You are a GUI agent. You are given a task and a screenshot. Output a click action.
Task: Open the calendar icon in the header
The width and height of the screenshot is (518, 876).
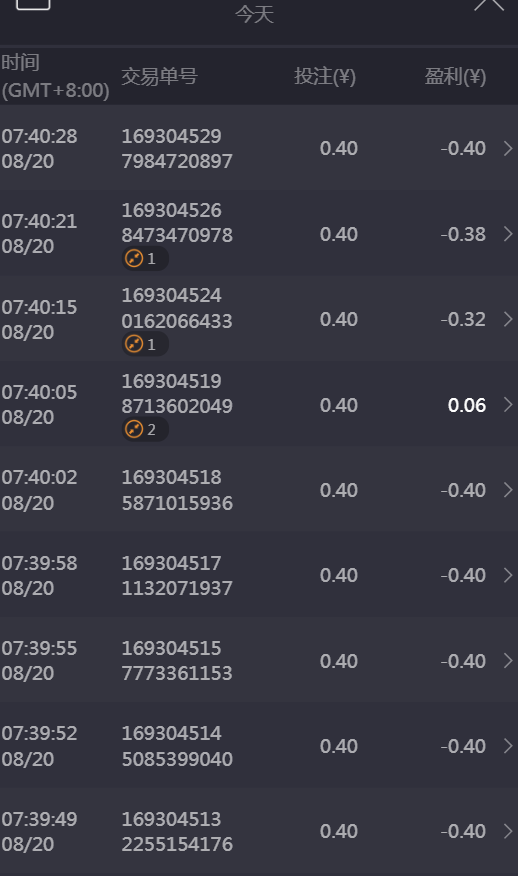tap(33, 3)
